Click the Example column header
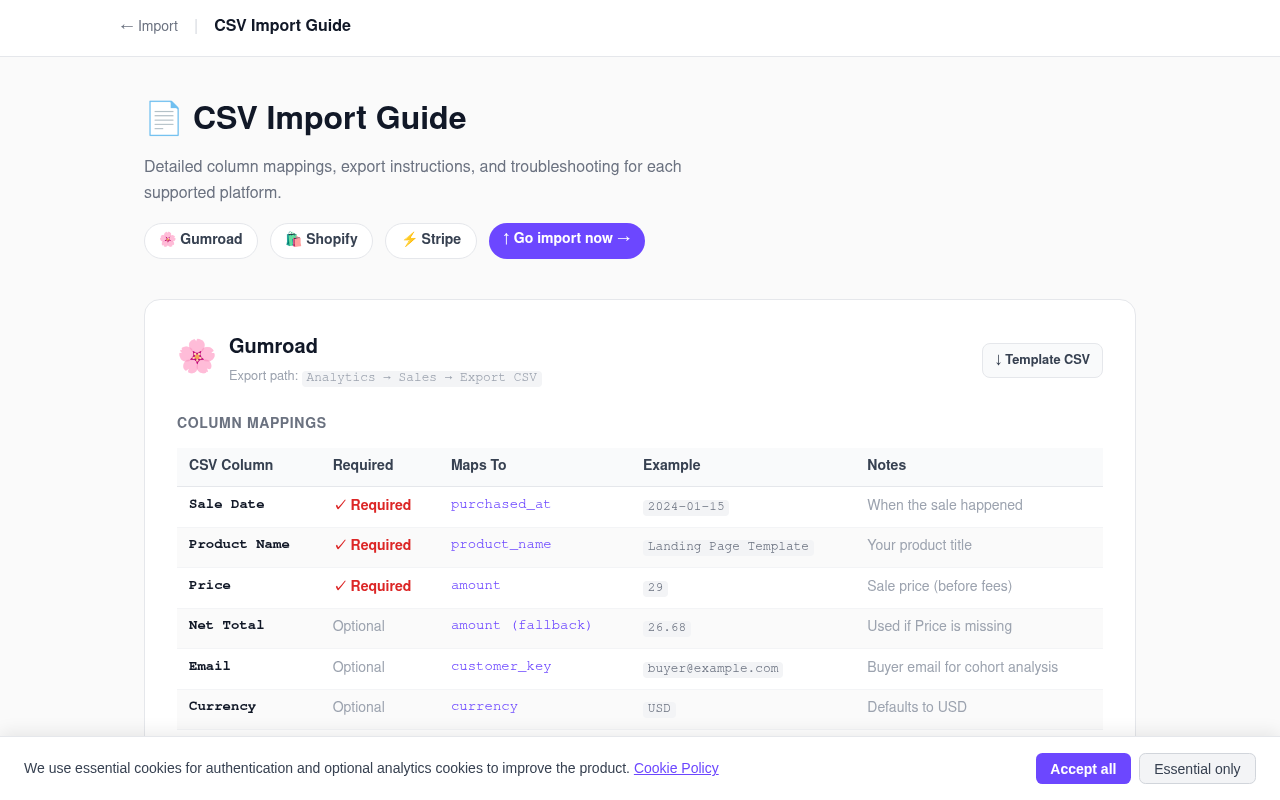This screenshot has width=1280, height=800. [672, 465]
